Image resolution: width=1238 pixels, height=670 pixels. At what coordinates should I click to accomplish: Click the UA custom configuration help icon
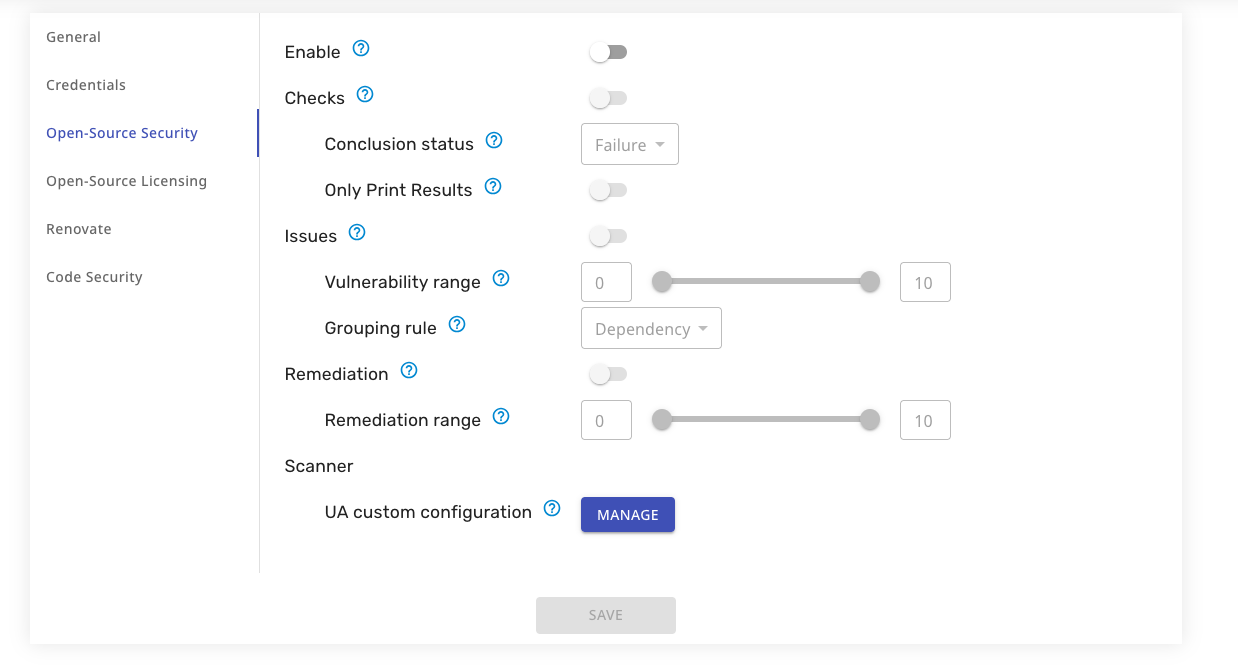pos(552,509)
